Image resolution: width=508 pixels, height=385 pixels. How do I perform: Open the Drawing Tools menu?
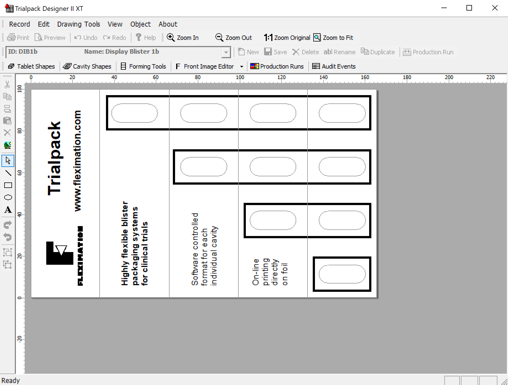78,24
